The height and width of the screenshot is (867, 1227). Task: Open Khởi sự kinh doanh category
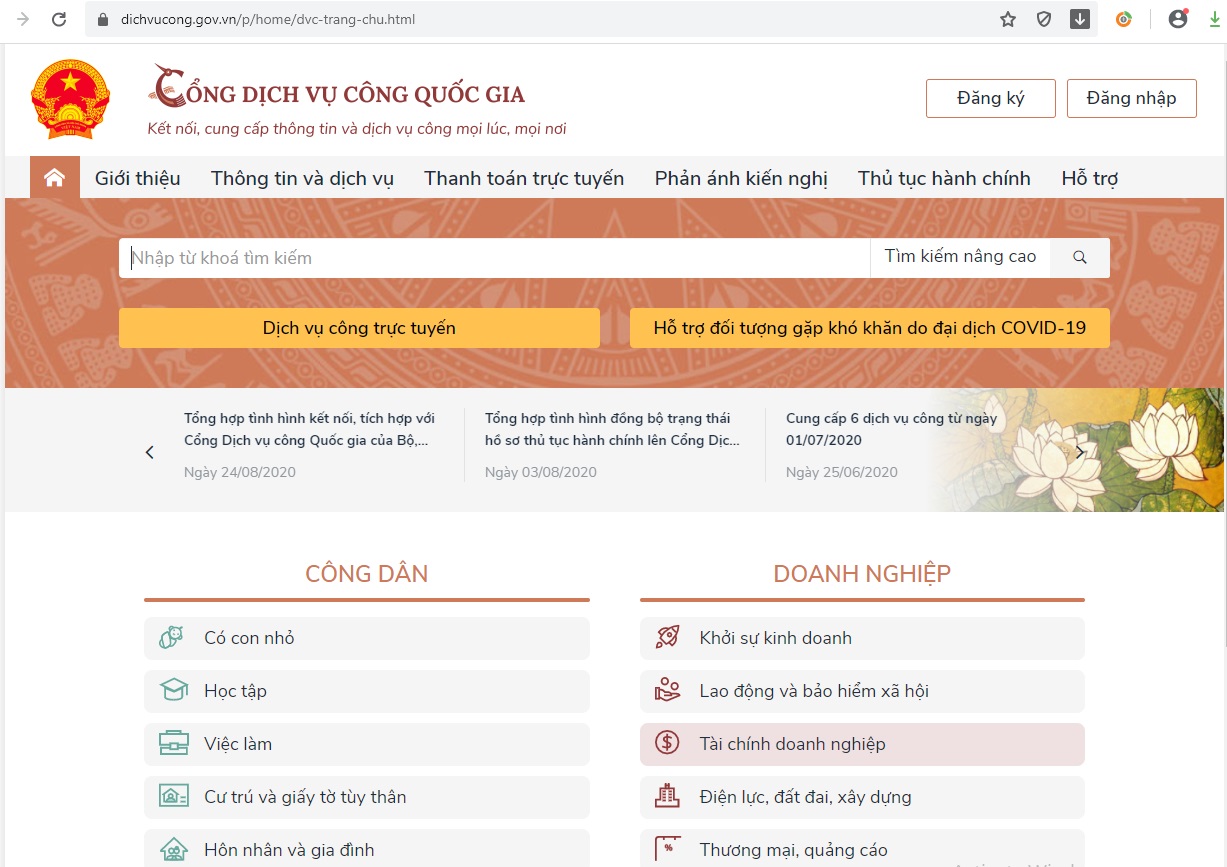click(x=862, y=638)
